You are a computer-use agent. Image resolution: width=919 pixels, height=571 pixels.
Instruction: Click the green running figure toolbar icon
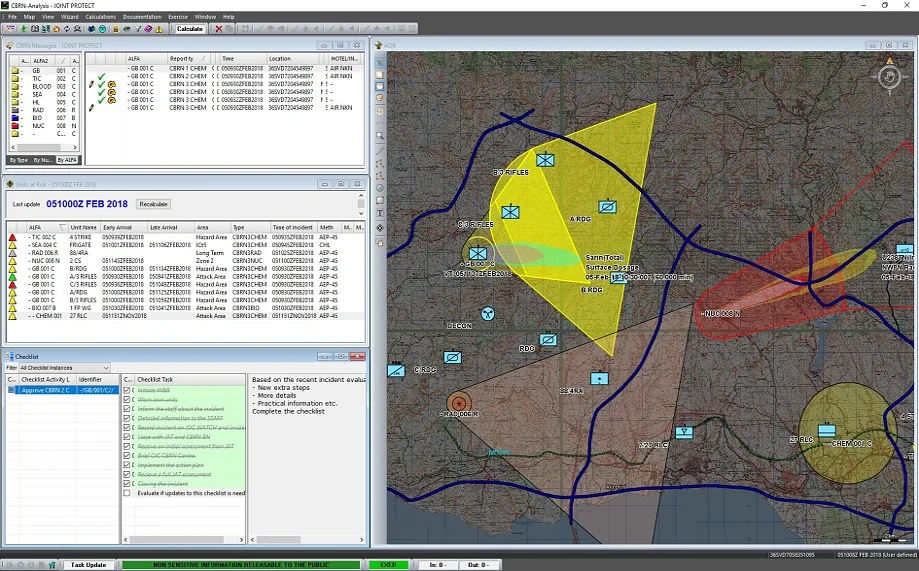pos(24,29)
